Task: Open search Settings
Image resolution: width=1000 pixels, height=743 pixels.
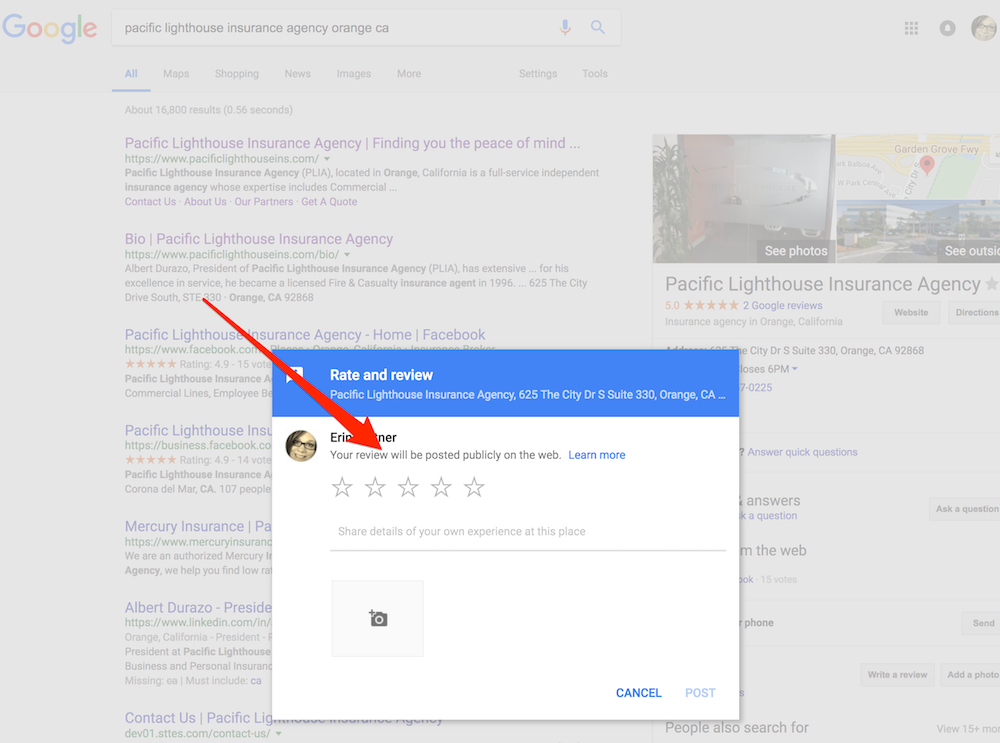Action: [x=538, y=74]
